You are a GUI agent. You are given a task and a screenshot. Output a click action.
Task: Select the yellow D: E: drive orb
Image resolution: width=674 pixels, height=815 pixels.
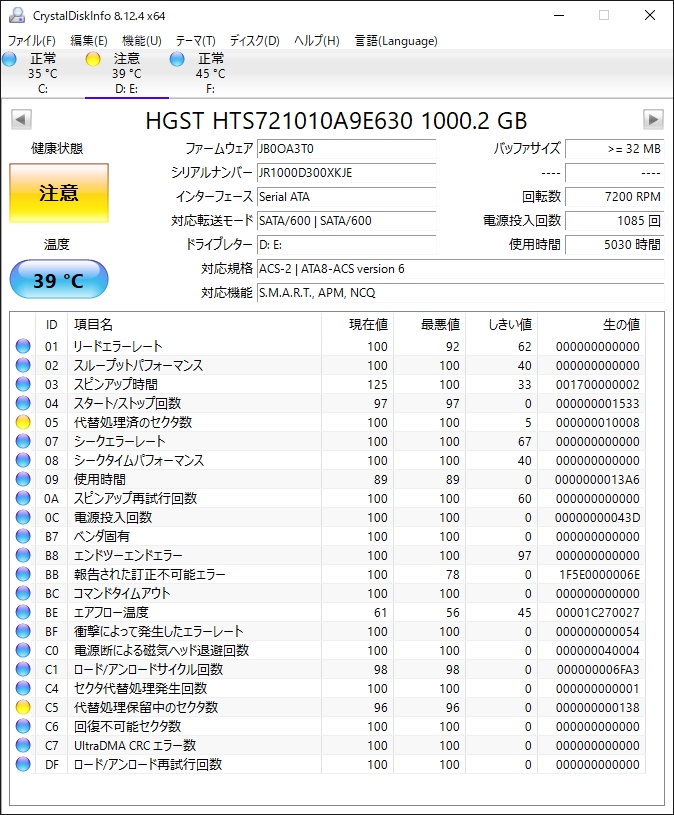point(94,59)
